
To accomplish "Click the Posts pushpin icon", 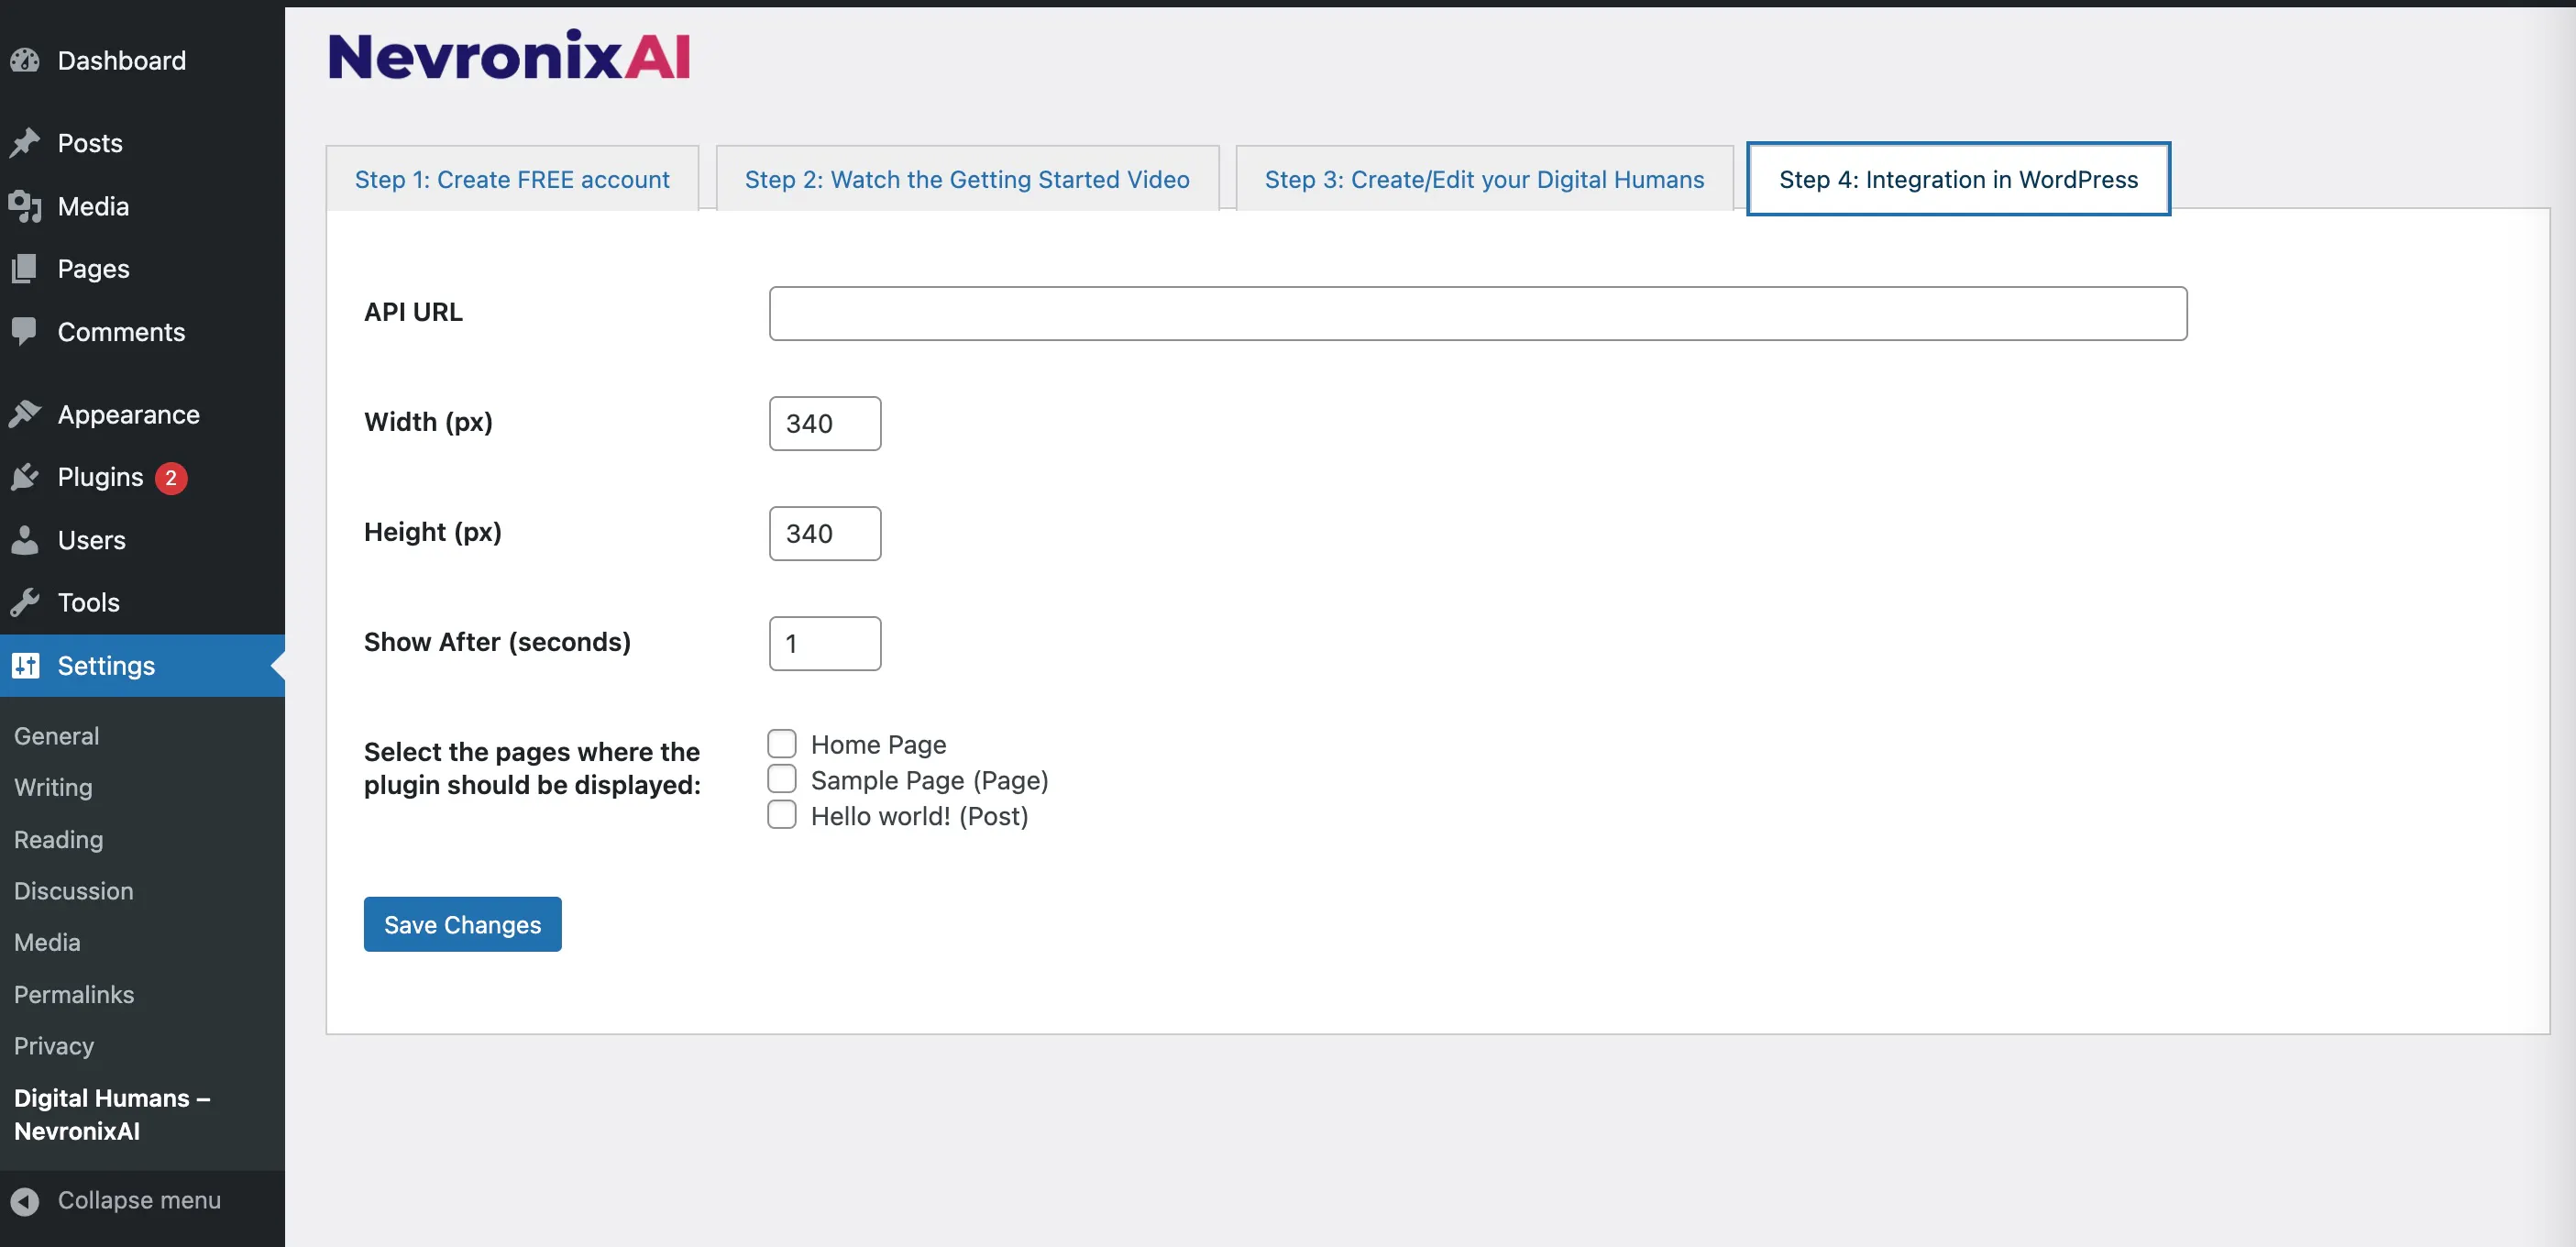I will pyautogui.click(x=25, y=143).
